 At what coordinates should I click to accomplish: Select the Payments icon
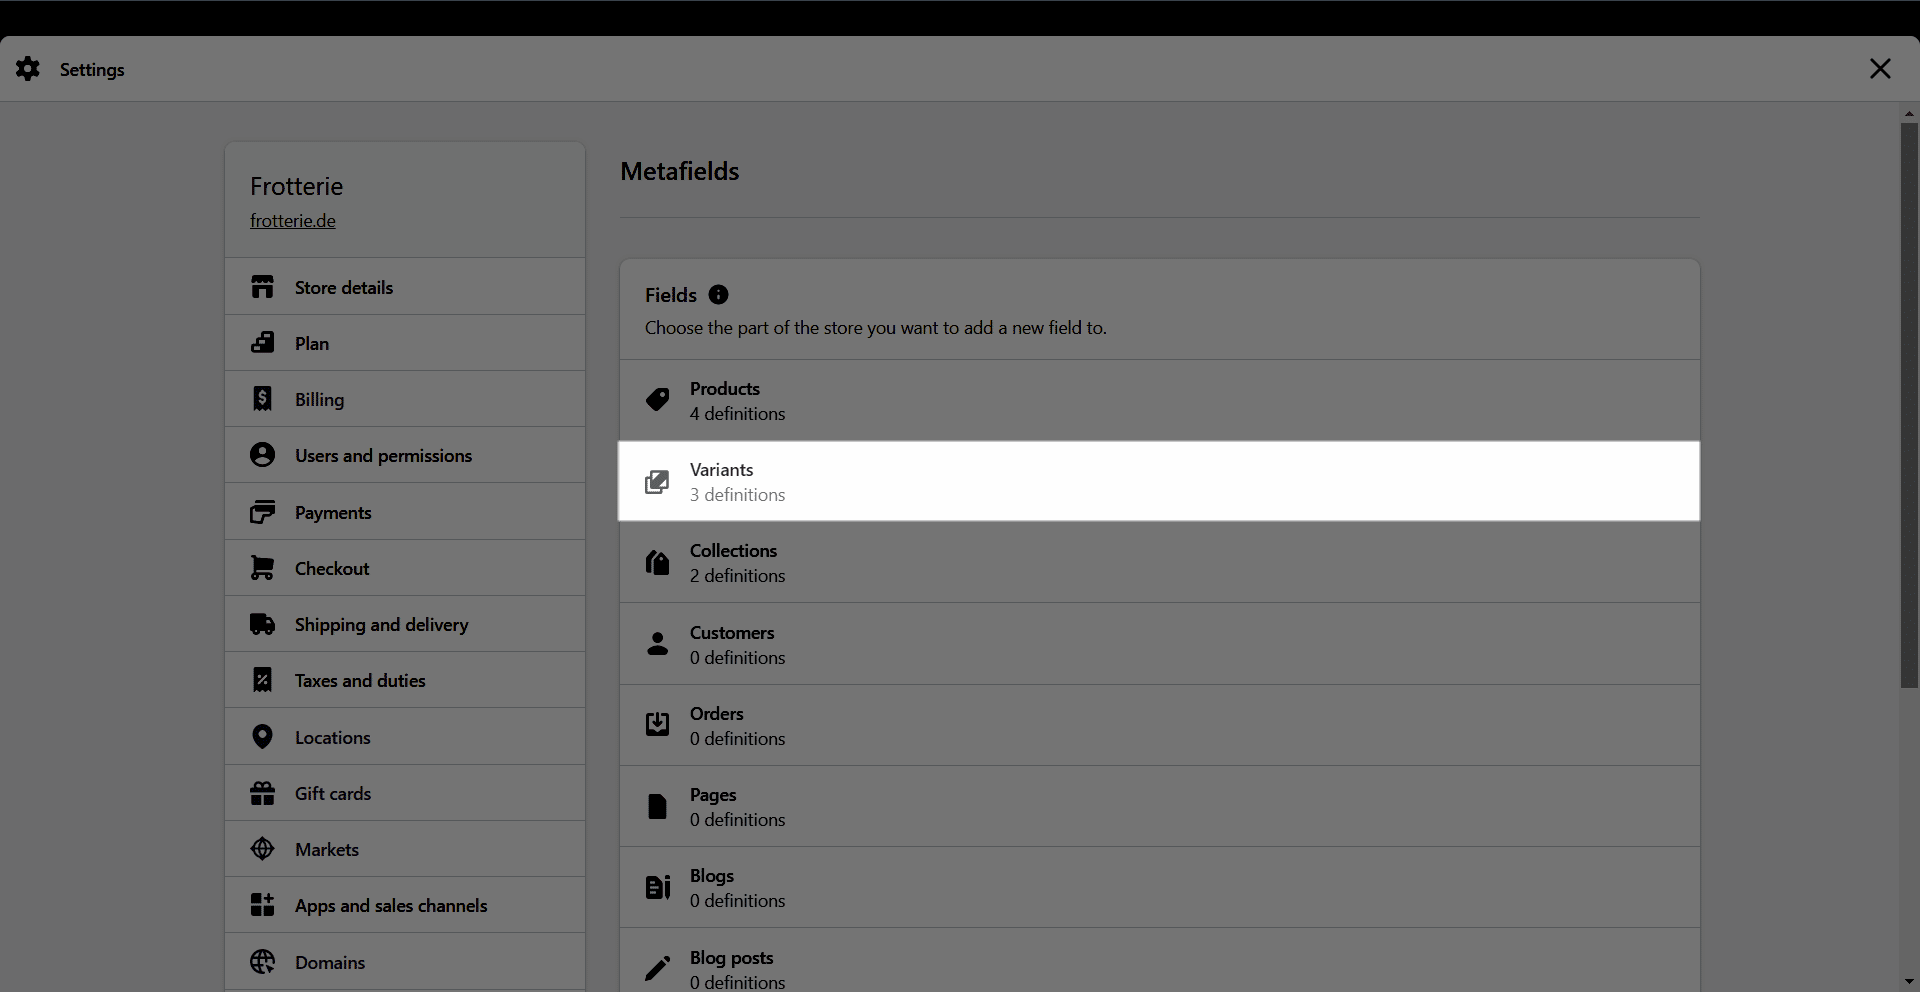[x=262, y=512]
